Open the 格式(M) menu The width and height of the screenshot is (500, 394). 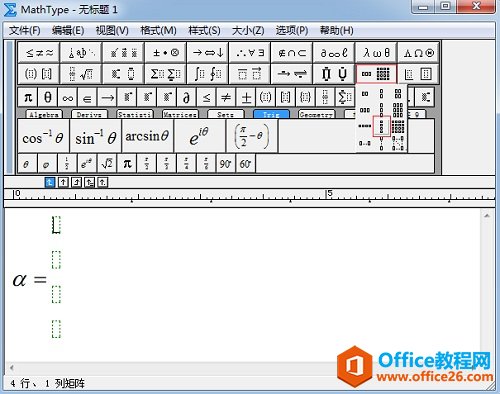[158, 31]
